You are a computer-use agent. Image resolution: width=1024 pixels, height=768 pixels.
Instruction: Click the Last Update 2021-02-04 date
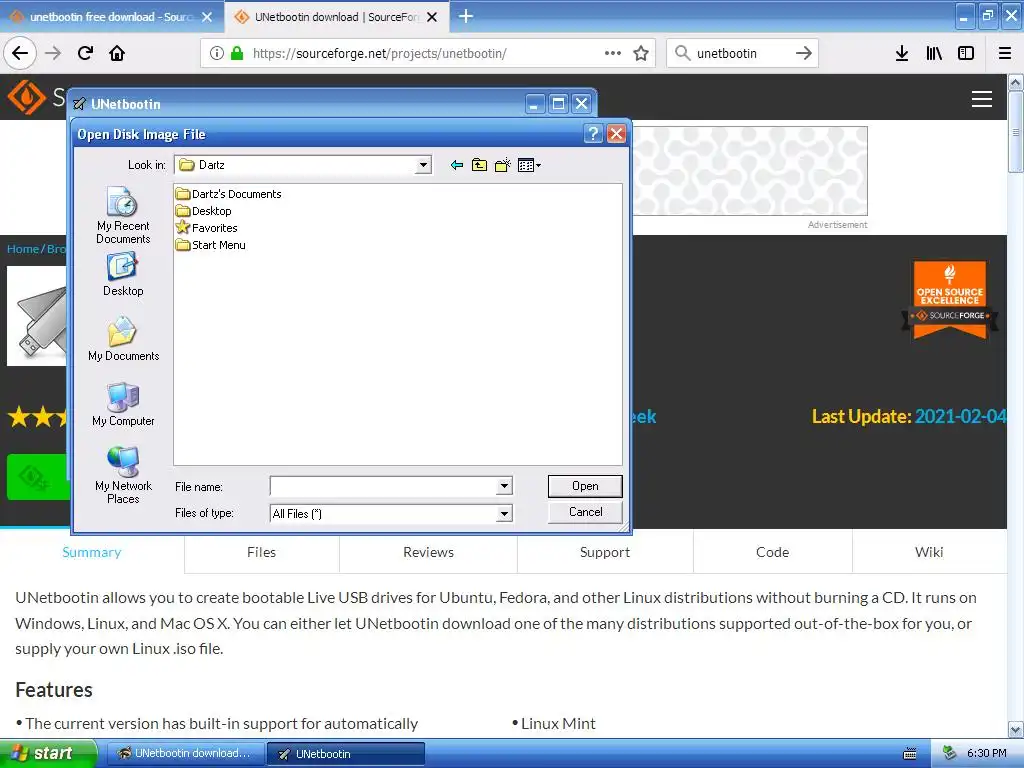960,416
